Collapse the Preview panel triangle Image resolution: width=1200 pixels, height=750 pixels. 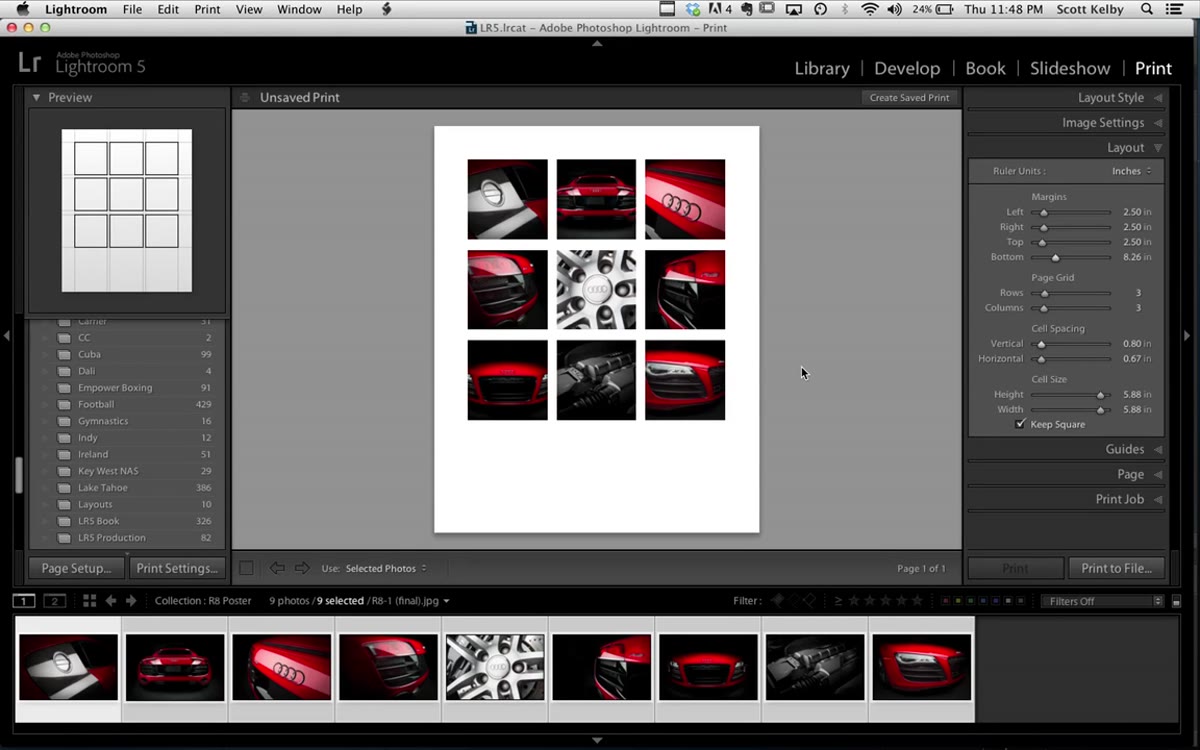click(x=36, y=97)
